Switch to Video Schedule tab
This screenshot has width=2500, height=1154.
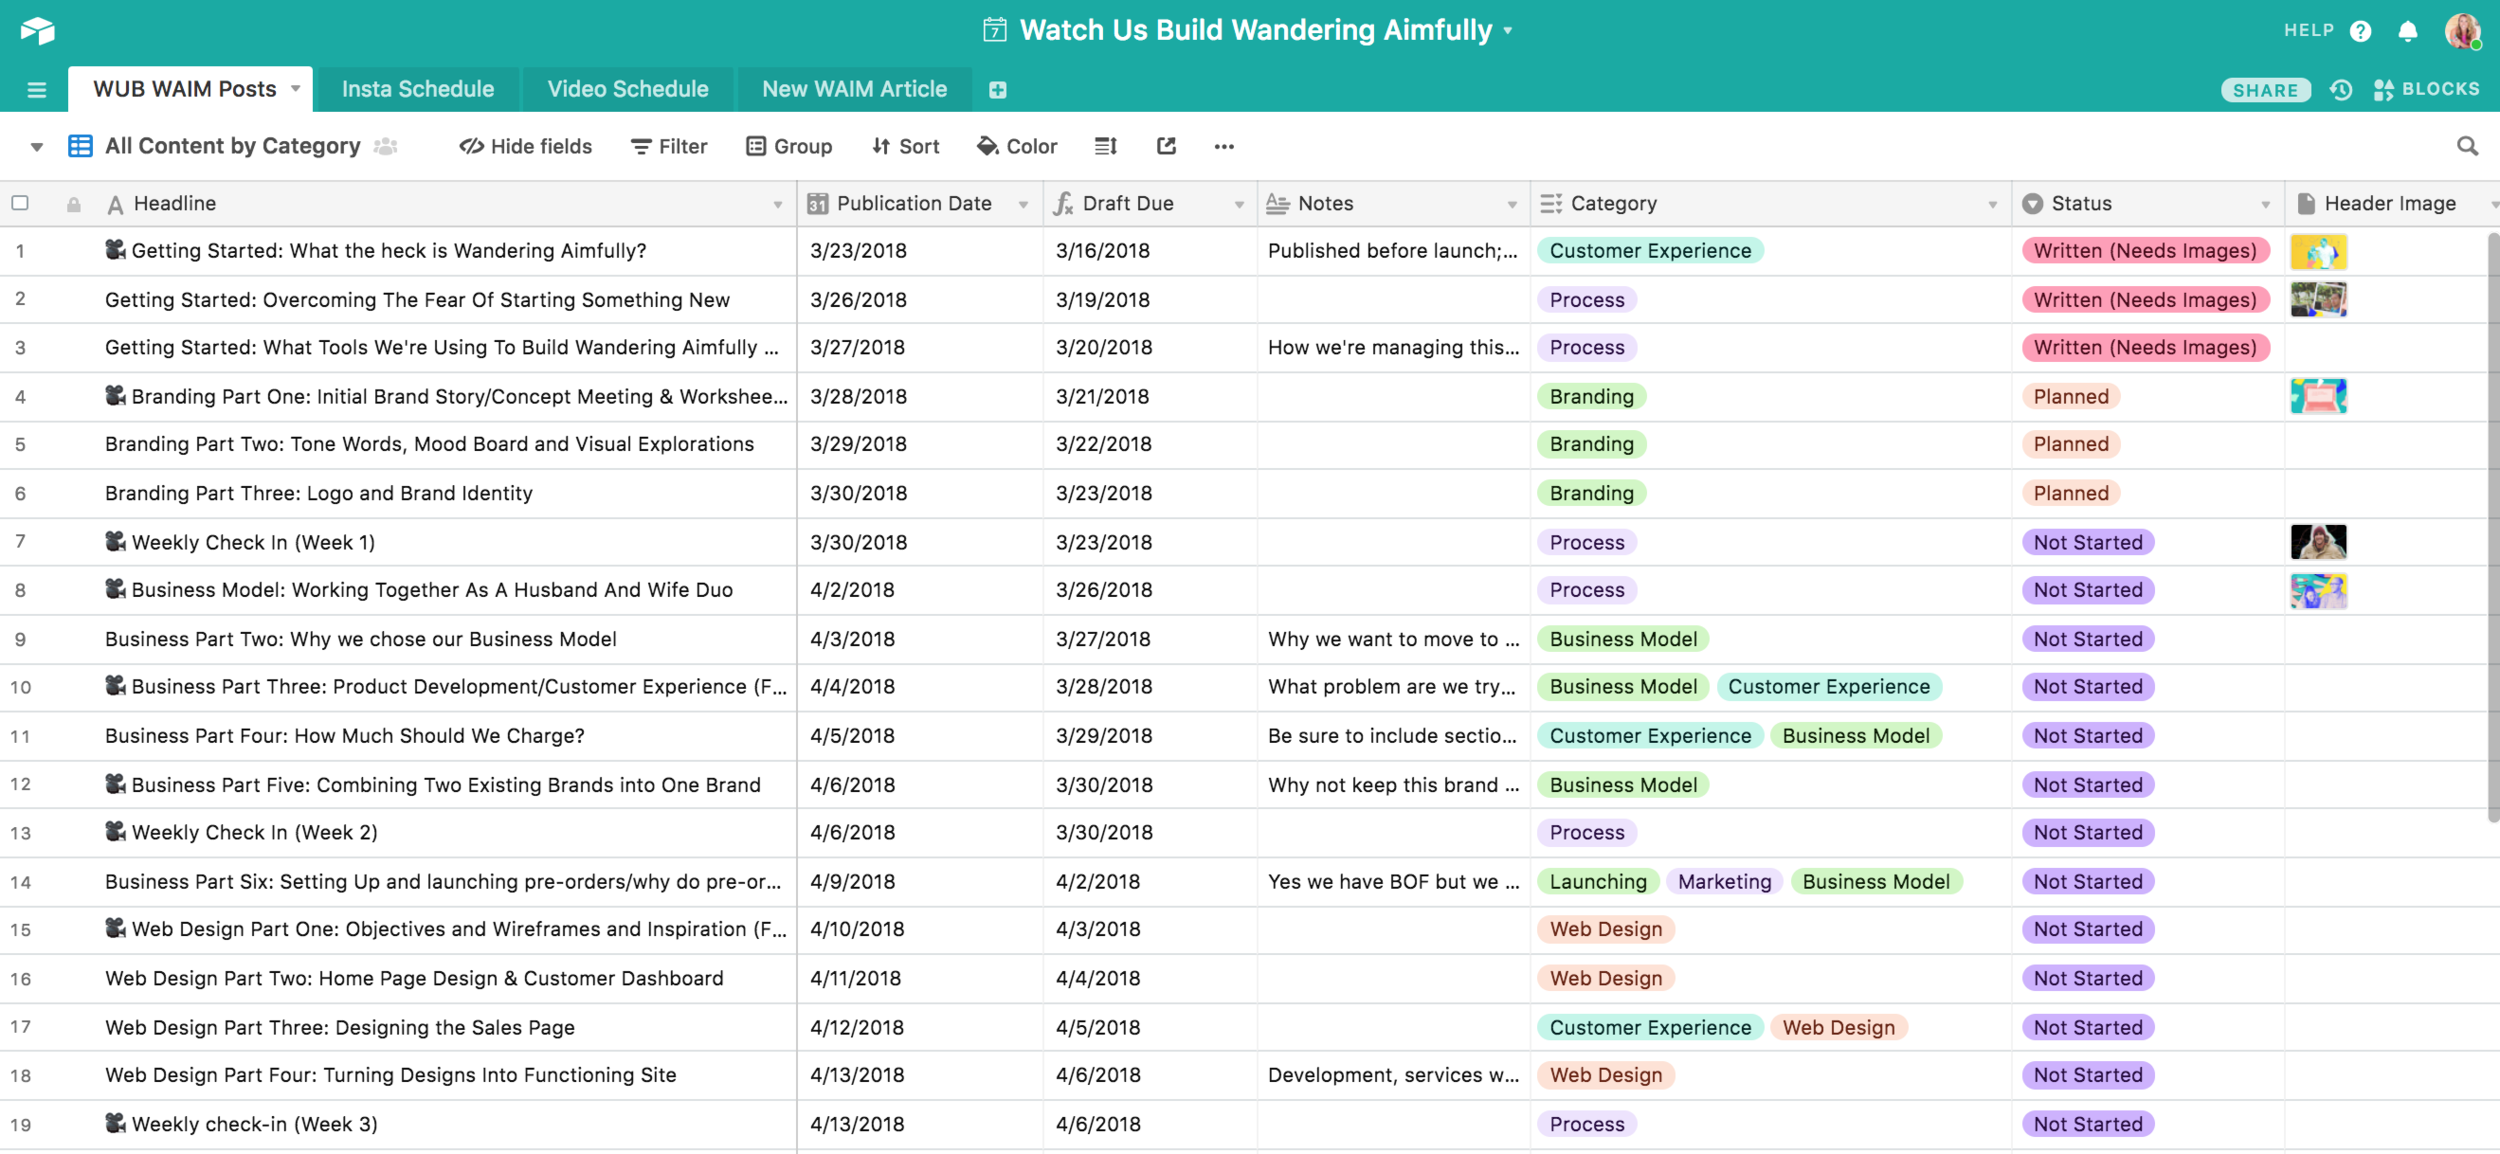point(628,89)
